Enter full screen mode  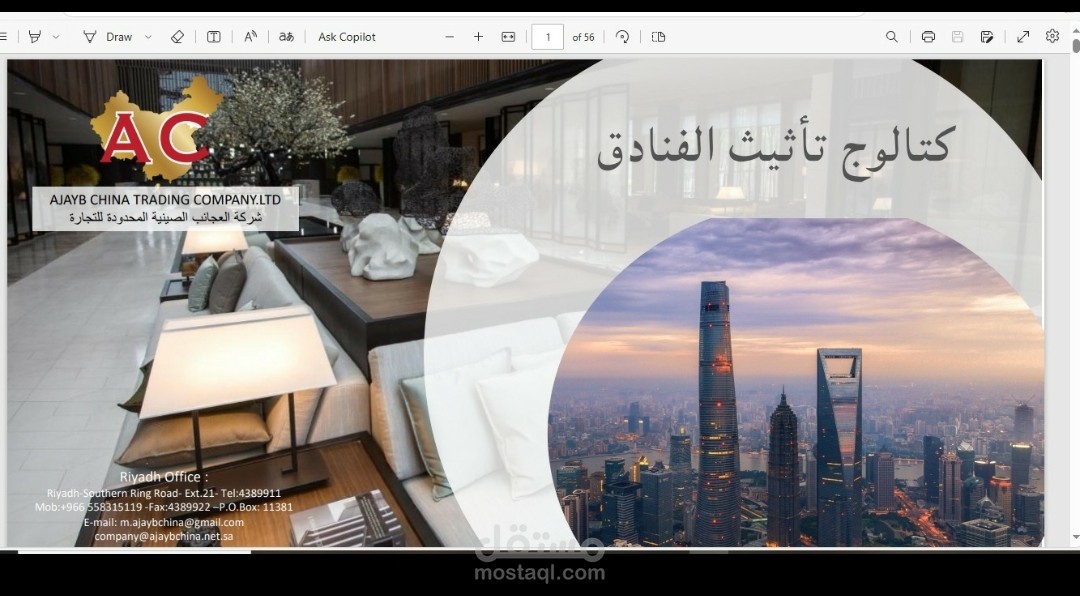(1024, 37)
